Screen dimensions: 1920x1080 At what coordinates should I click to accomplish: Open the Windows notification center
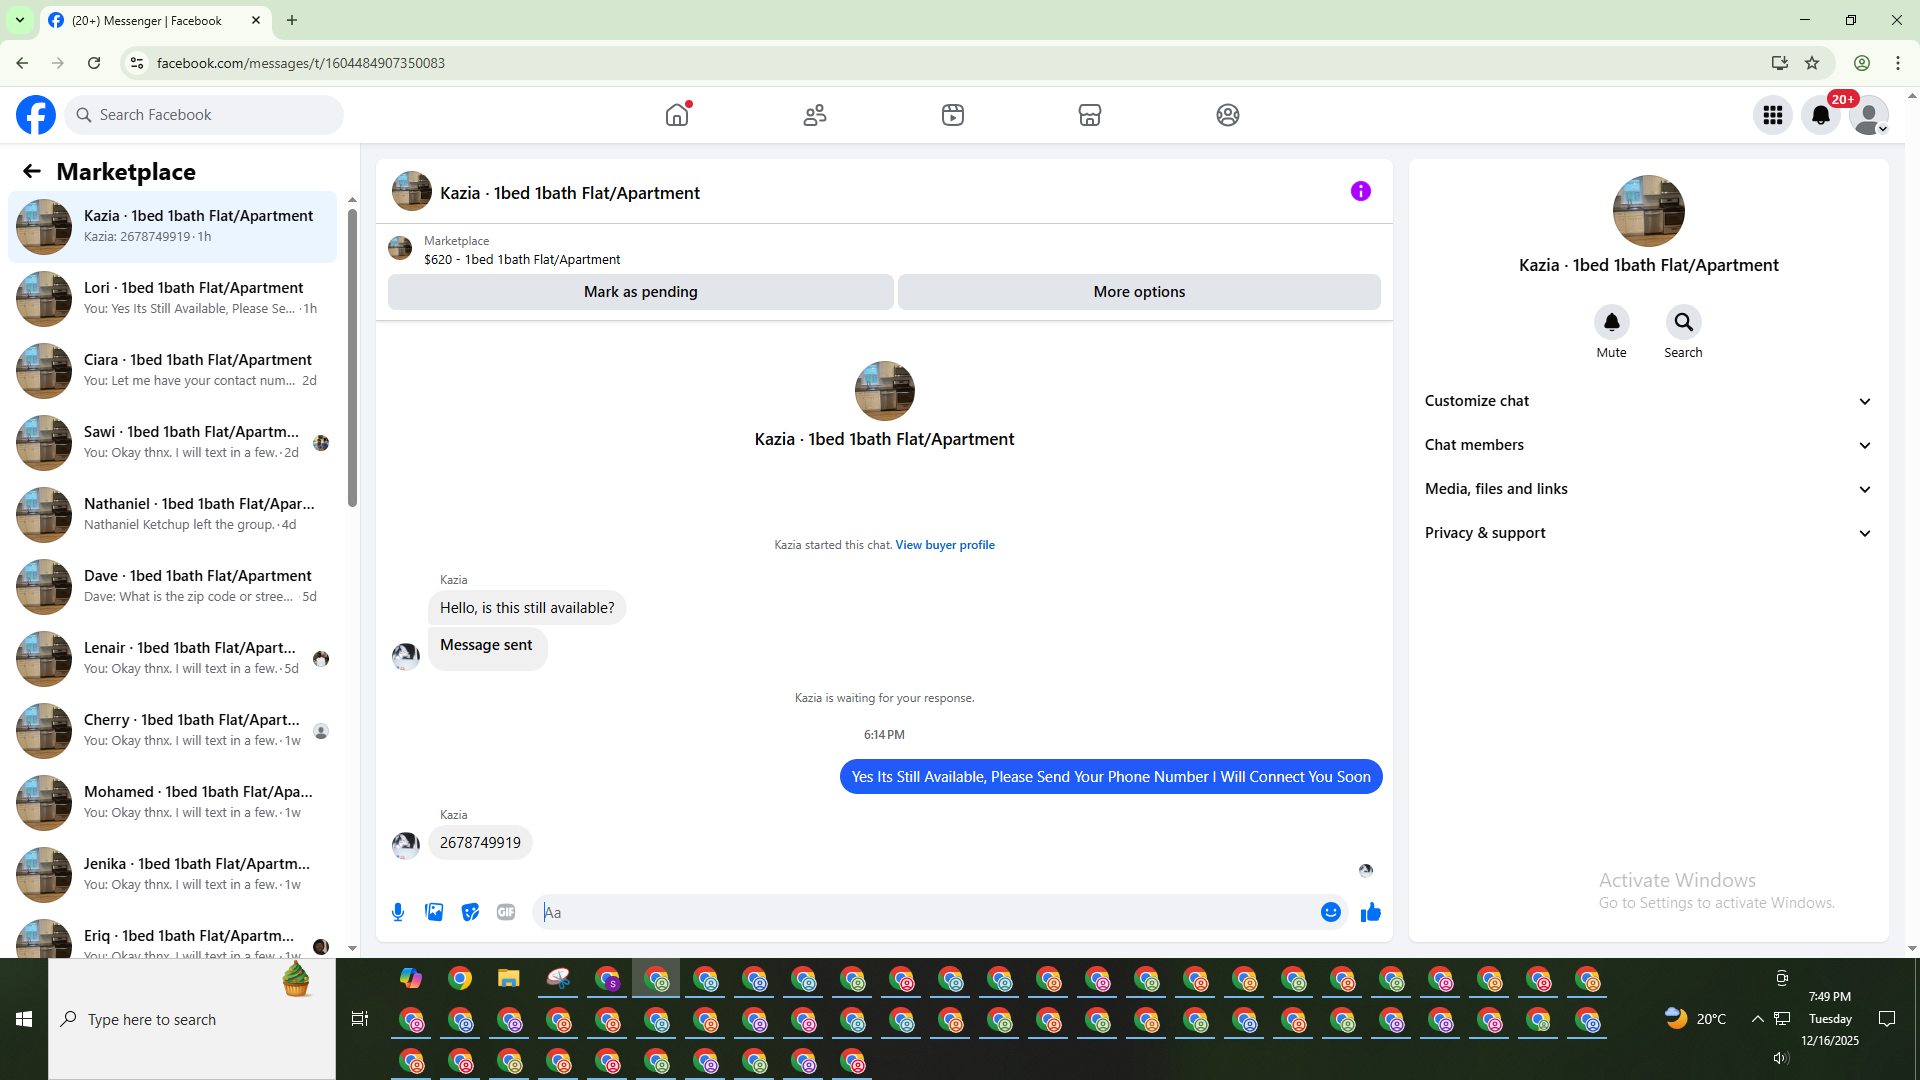(x=1887, y=1019)
